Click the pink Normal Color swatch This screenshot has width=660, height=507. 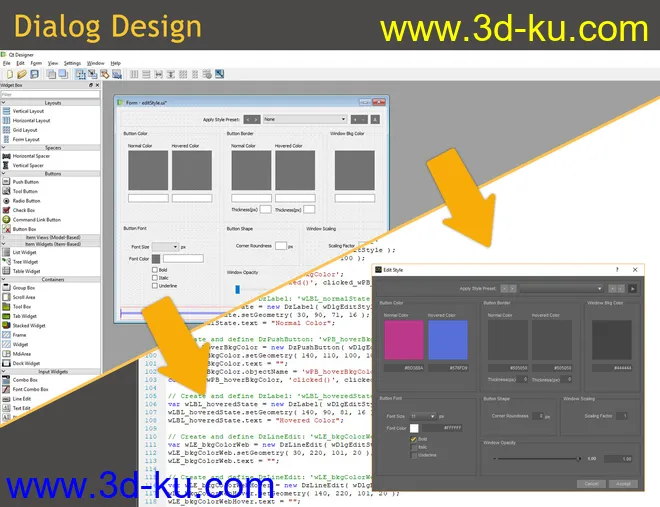402,341
